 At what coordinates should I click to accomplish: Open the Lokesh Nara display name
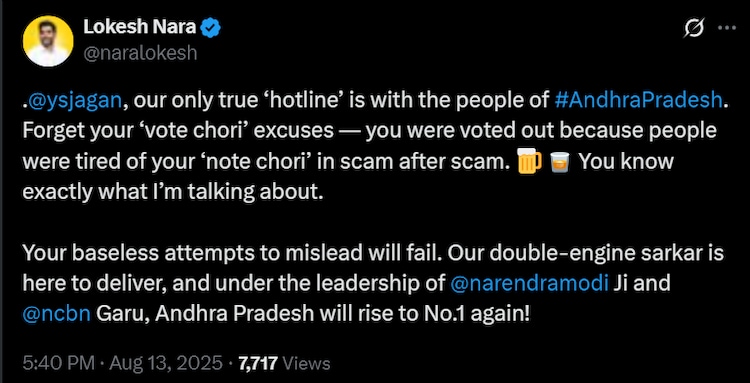pos(140,28)
